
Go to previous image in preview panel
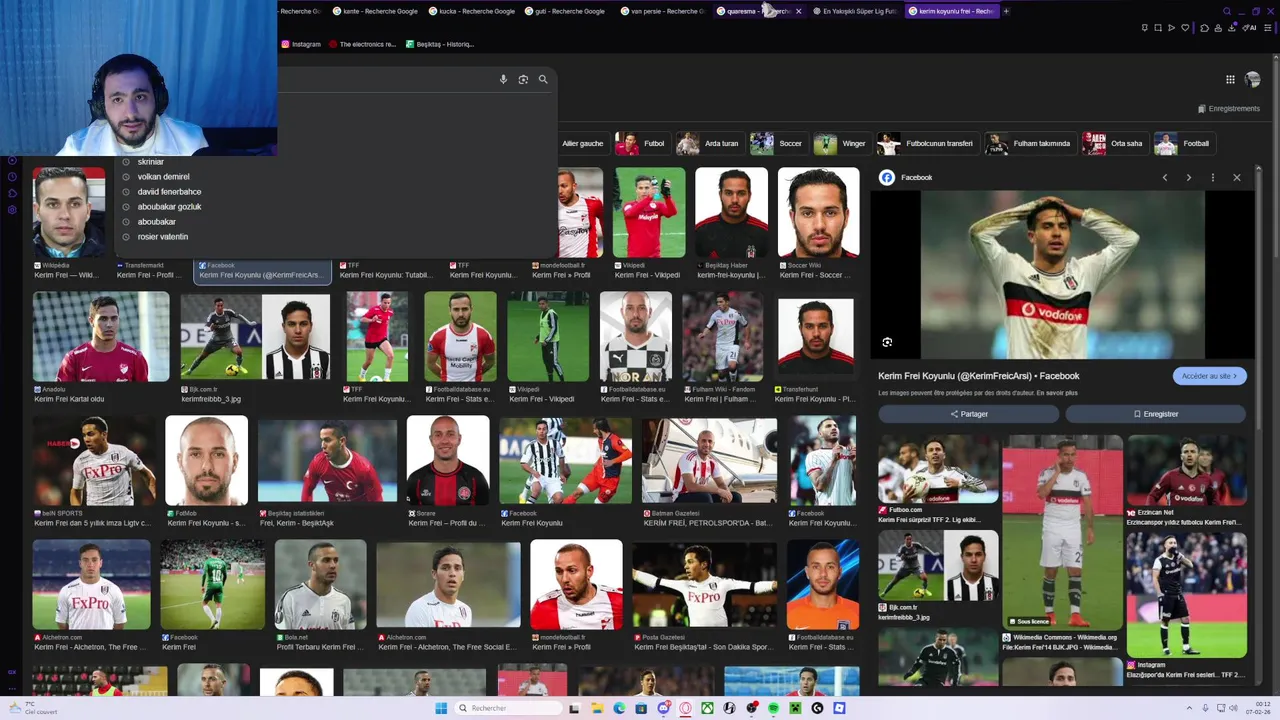1164,177
